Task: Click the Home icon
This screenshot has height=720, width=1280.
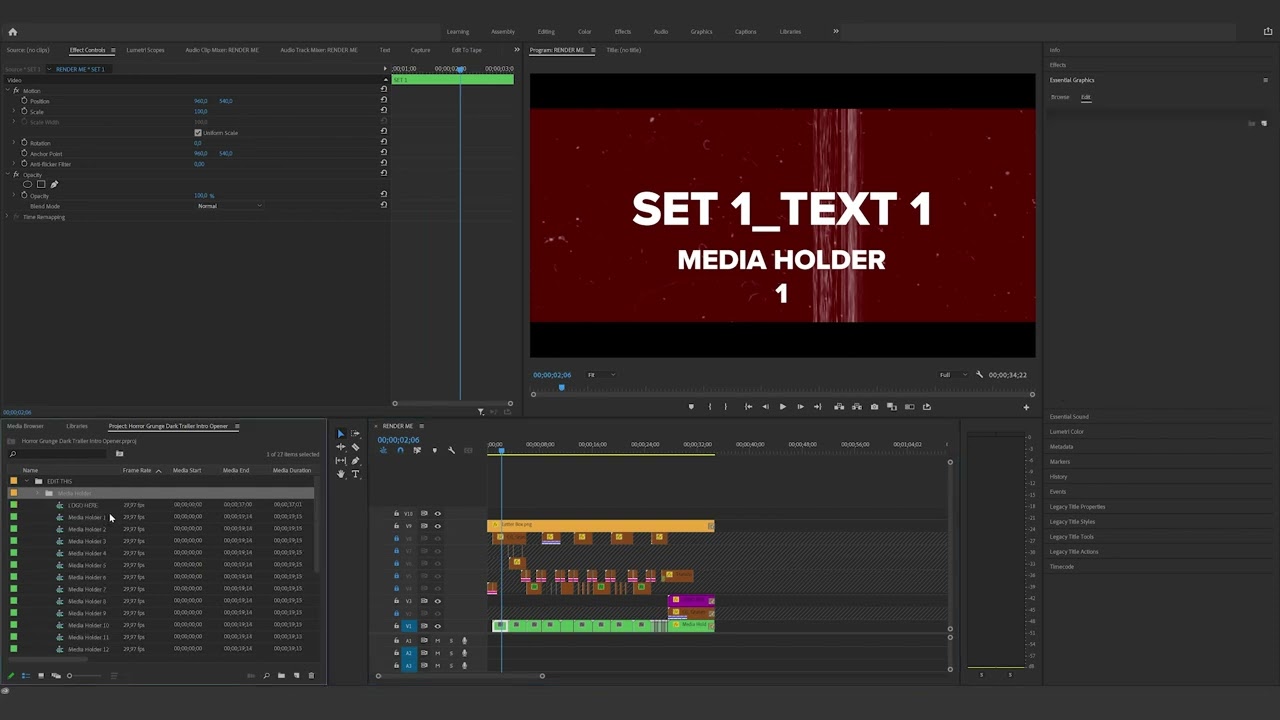Action: coord(12,32)
